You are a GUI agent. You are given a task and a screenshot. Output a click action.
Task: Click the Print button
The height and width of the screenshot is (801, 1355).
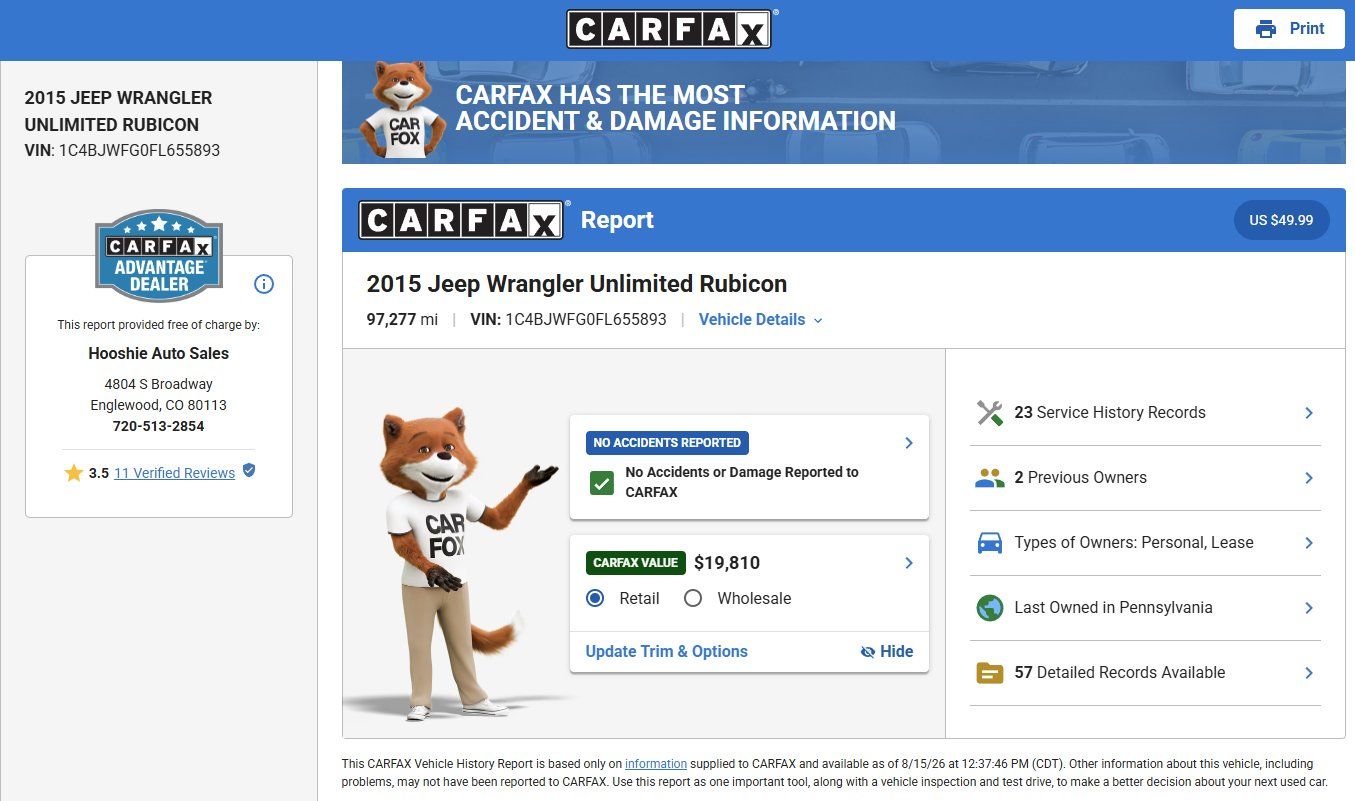1289,29
